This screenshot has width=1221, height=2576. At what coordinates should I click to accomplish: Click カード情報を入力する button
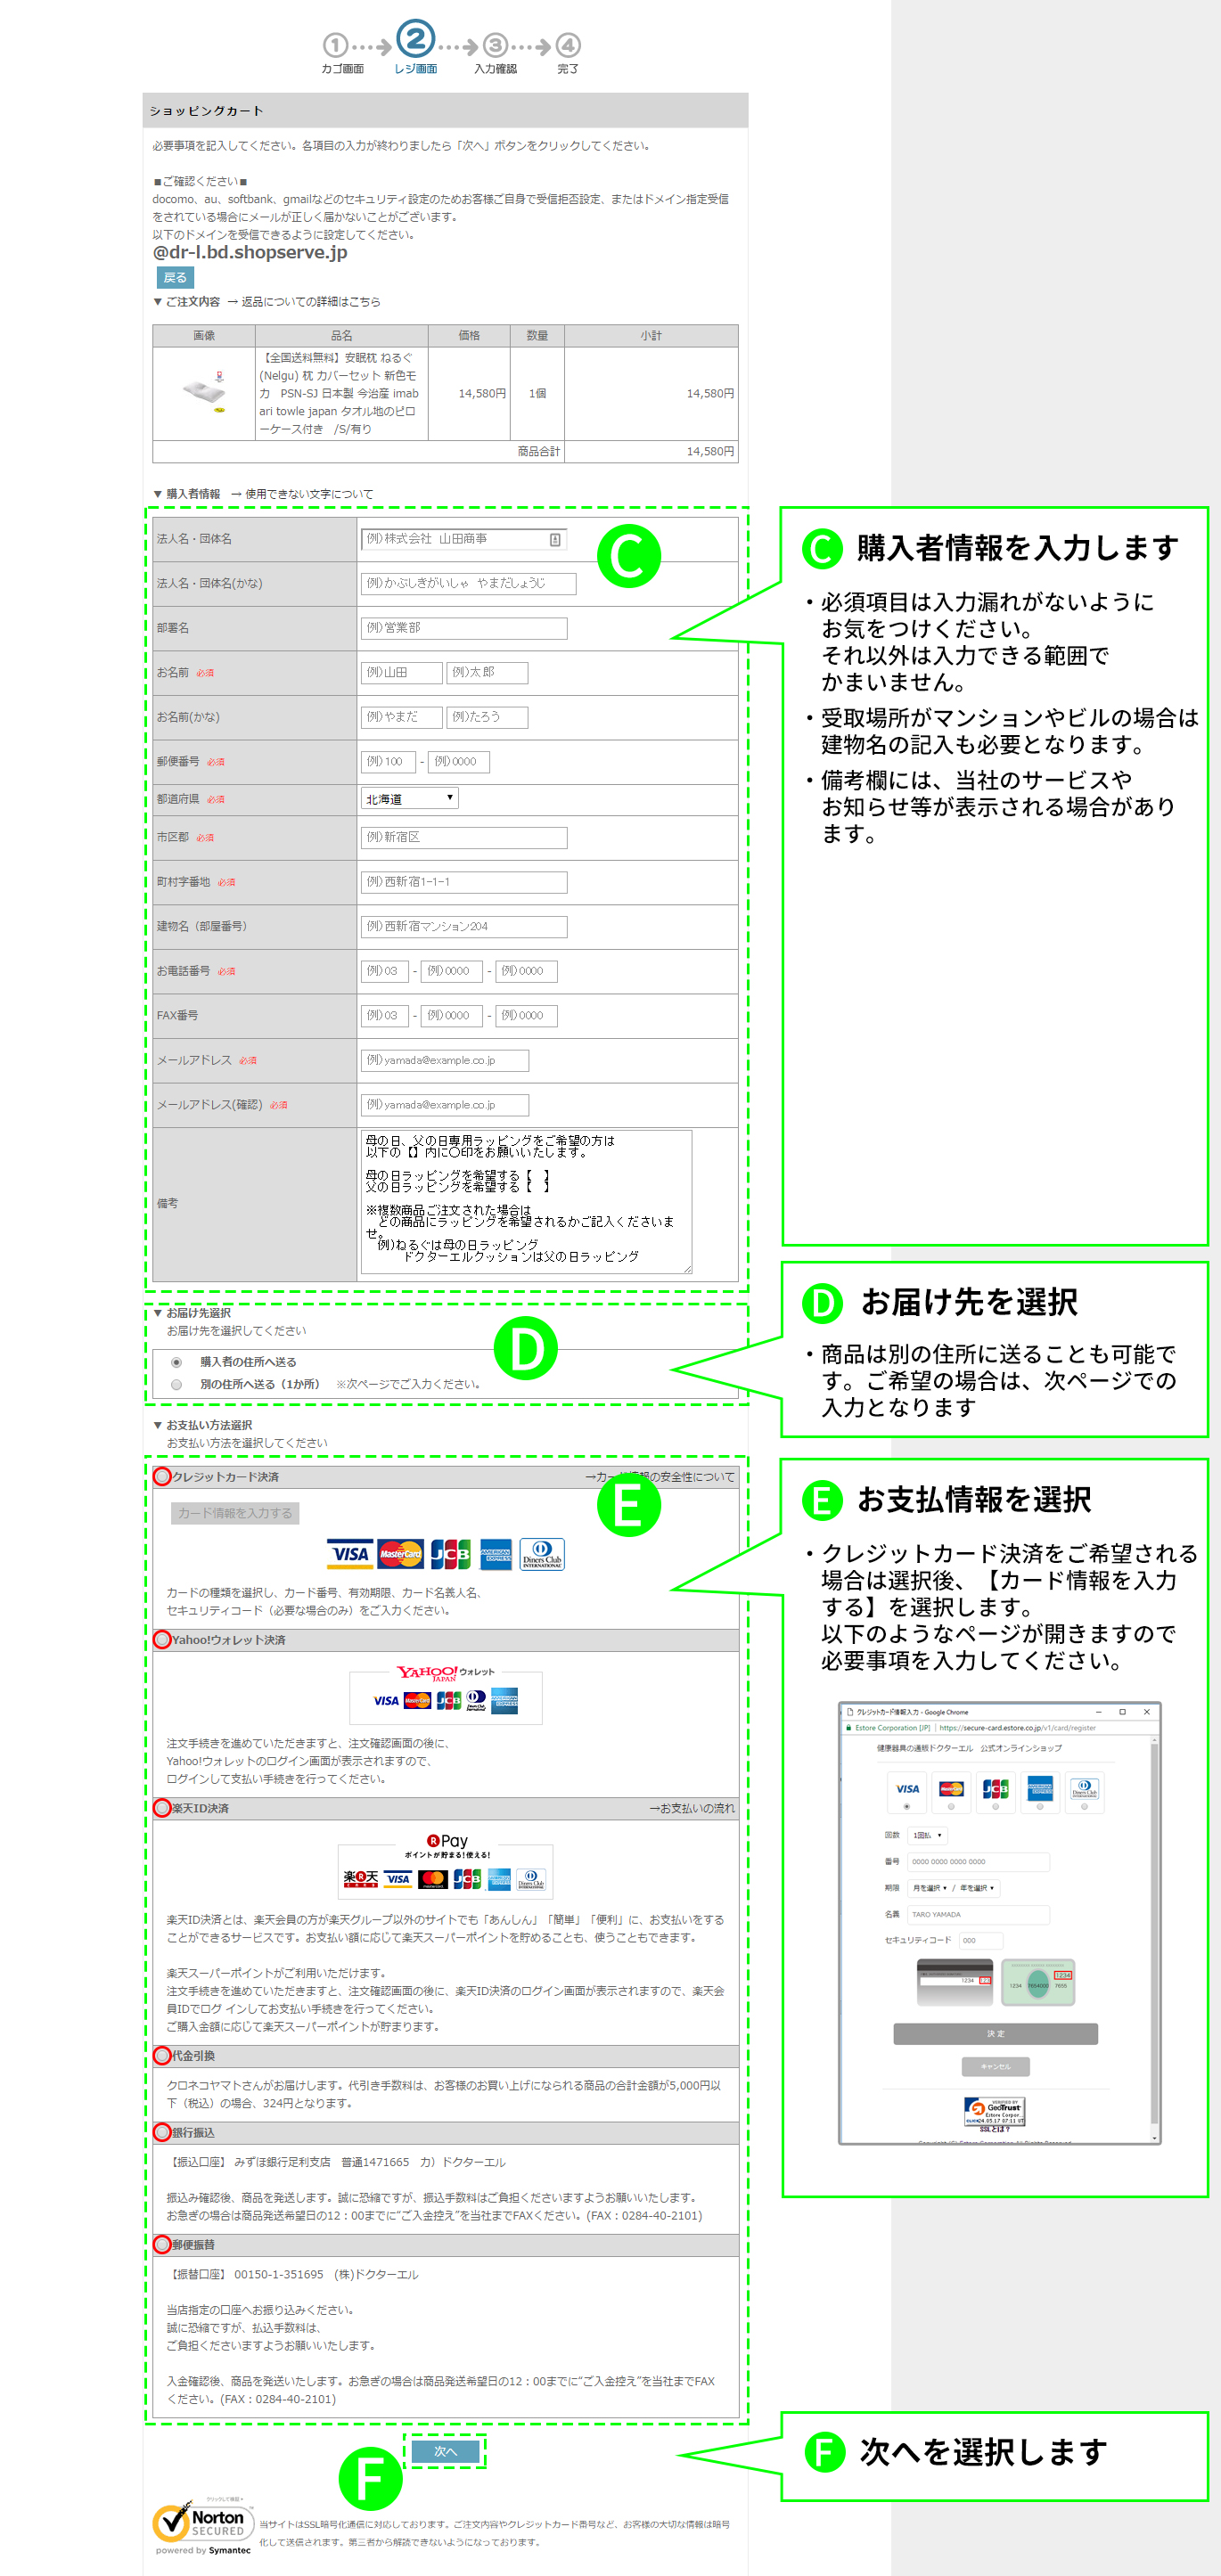pyautogui.click(x=235, y=1513)
